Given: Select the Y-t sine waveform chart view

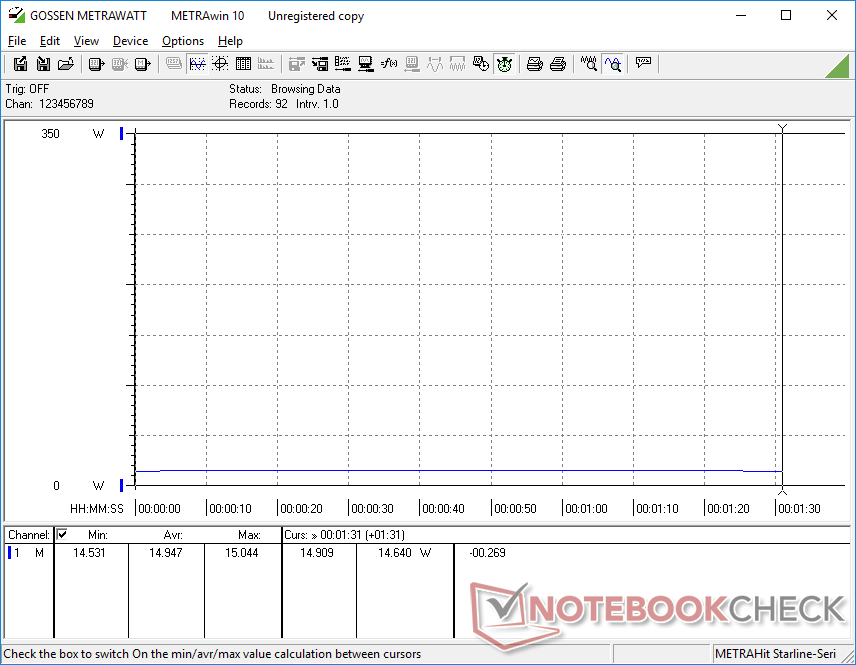Looking at the screenshot, I should (x=197, y=64).
